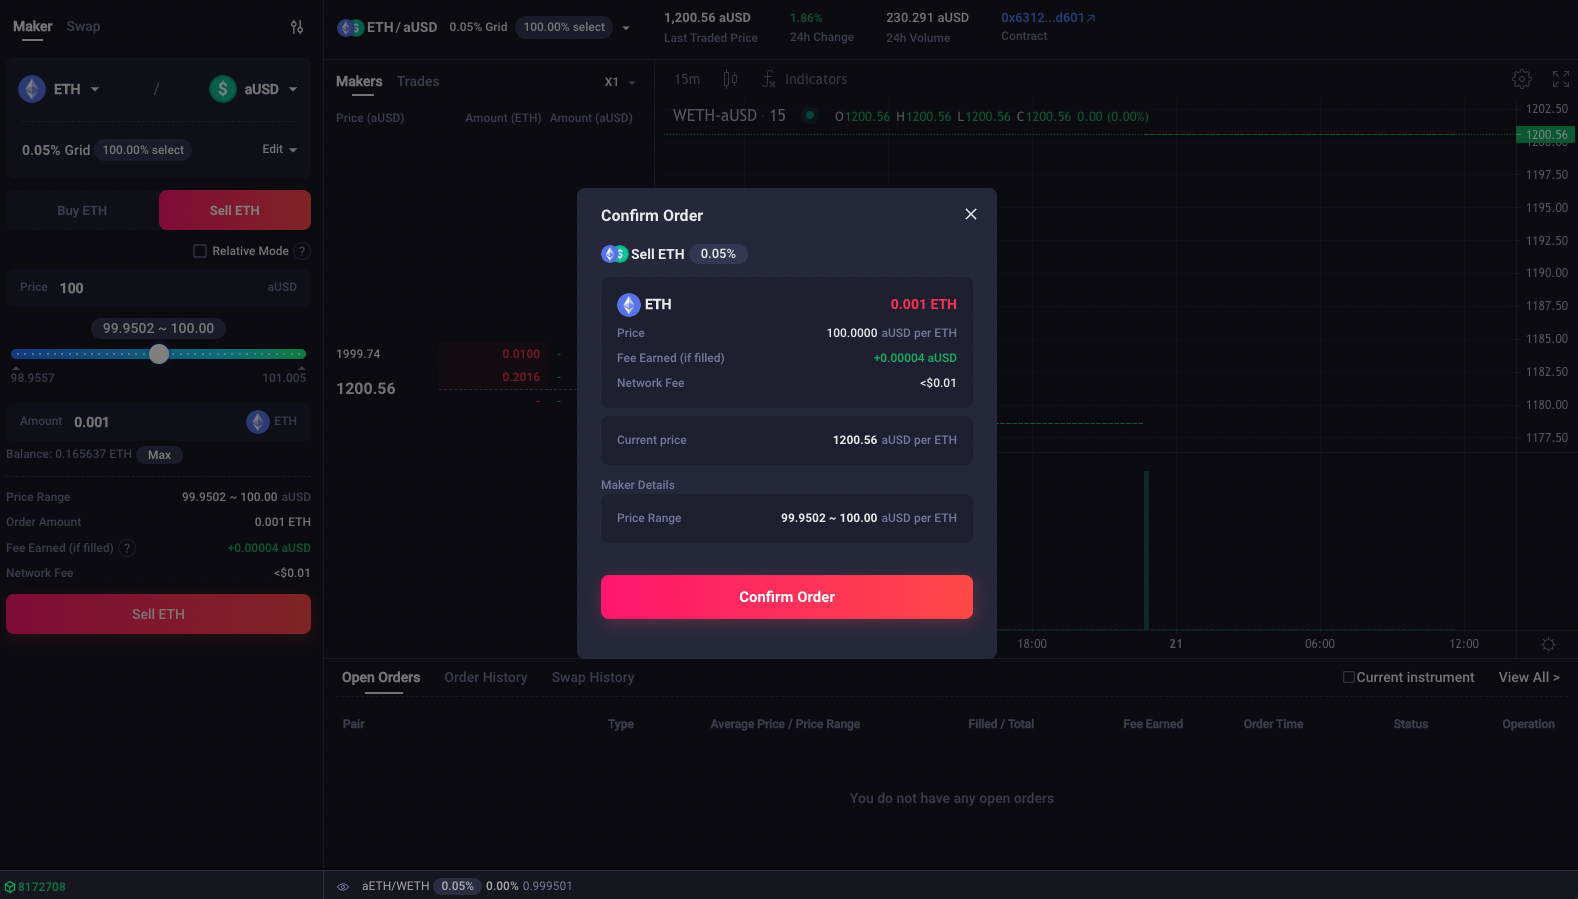This screenshot has width=1578, height=899.
Task: Click the candlestick chart type icon
Action: coord(730,79)
